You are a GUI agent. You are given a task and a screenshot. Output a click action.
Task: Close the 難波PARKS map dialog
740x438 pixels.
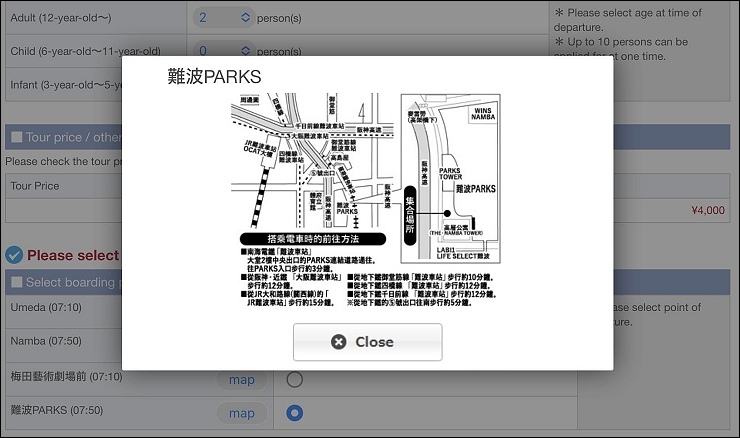(x=368, y=342)
